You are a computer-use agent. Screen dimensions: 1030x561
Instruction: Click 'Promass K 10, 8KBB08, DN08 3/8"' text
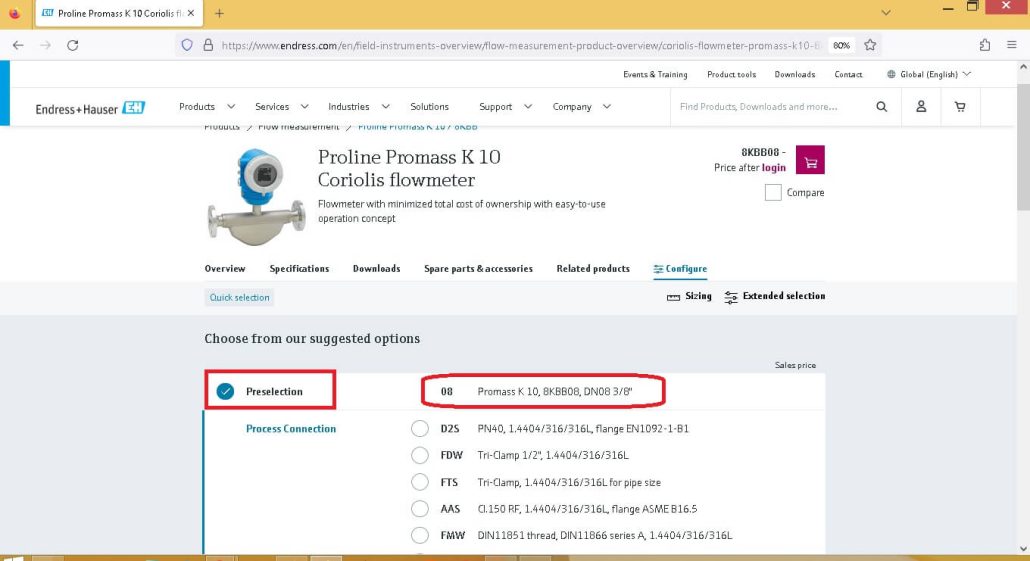tap(554, 392)
